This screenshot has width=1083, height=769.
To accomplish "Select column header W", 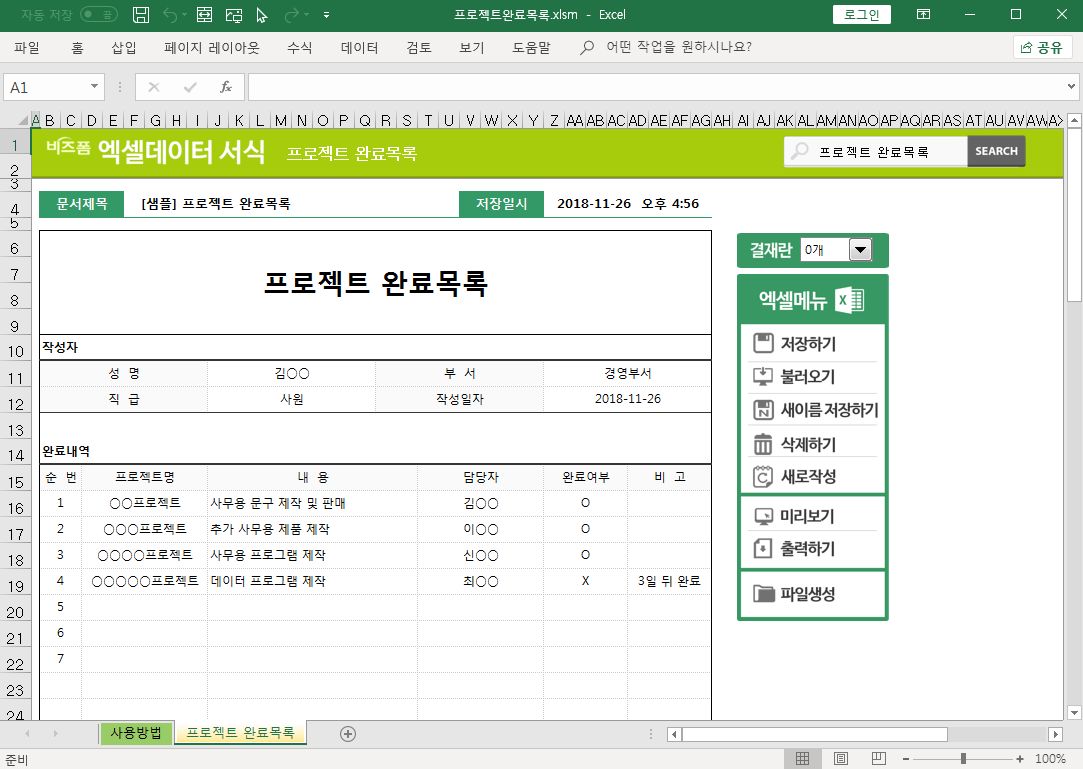I will click(x=491, y=120).
